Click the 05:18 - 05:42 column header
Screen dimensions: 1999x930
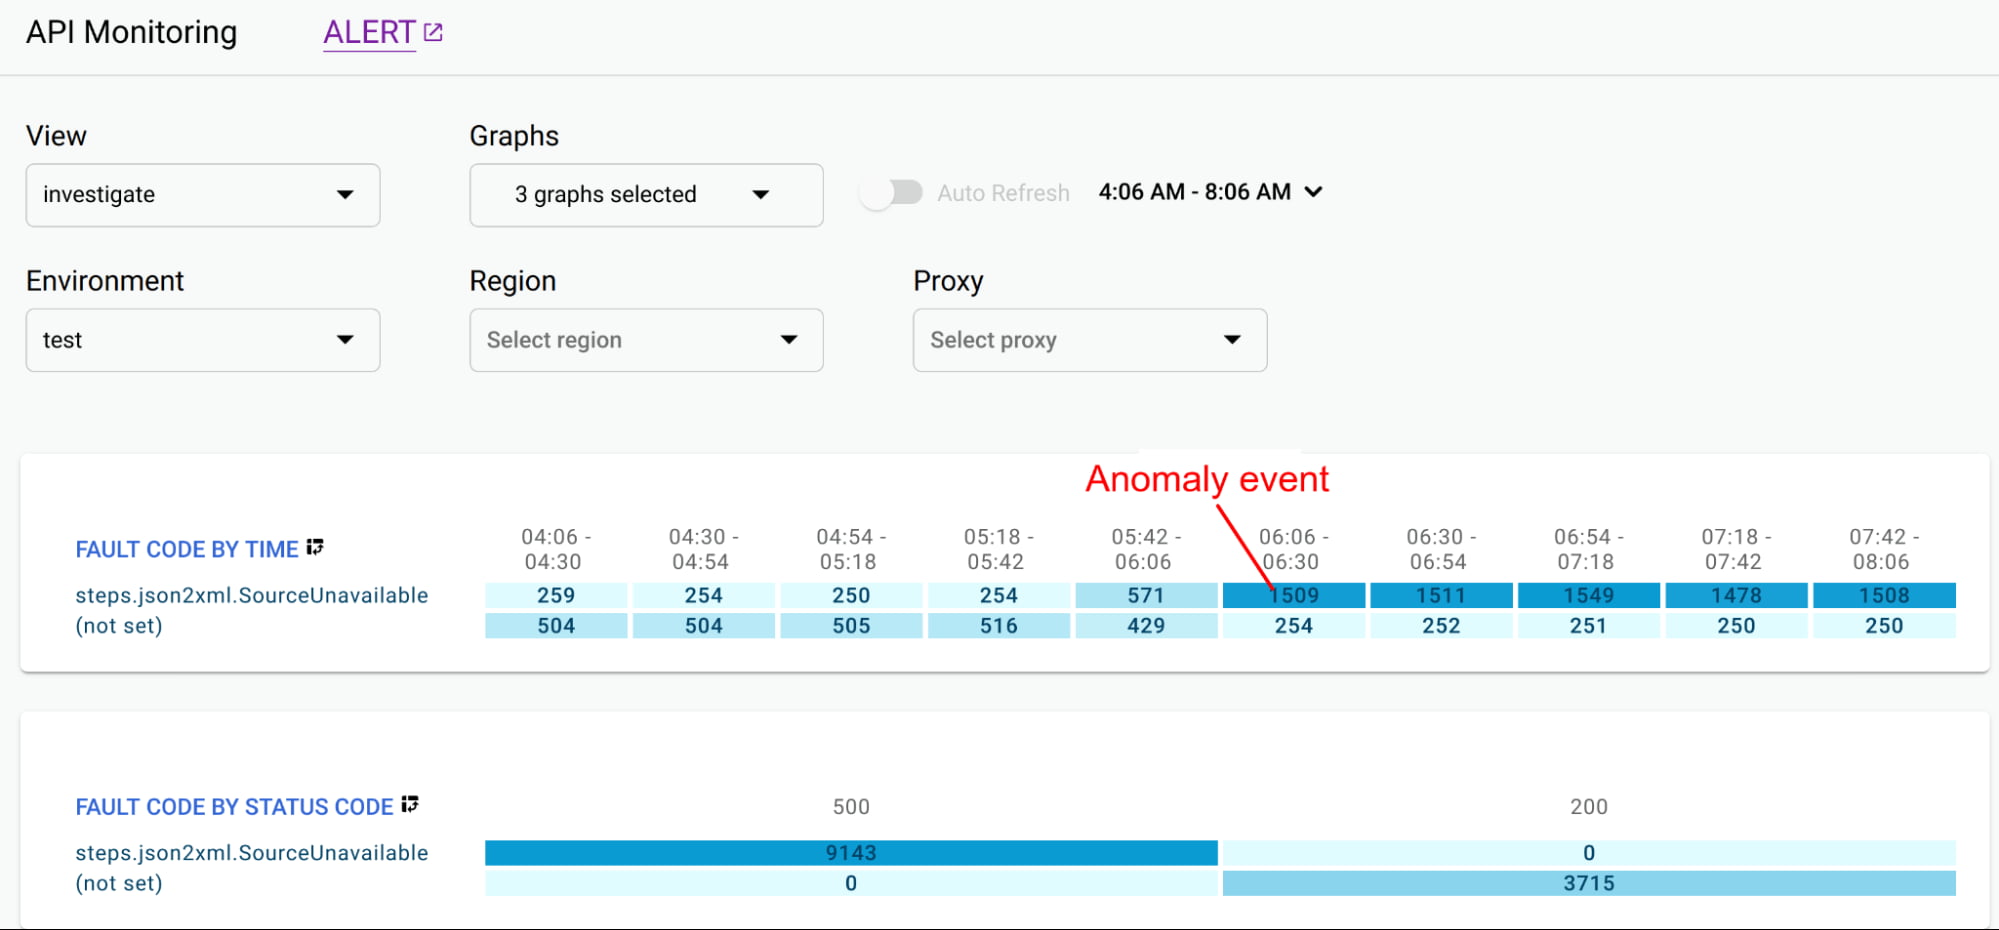998,549
